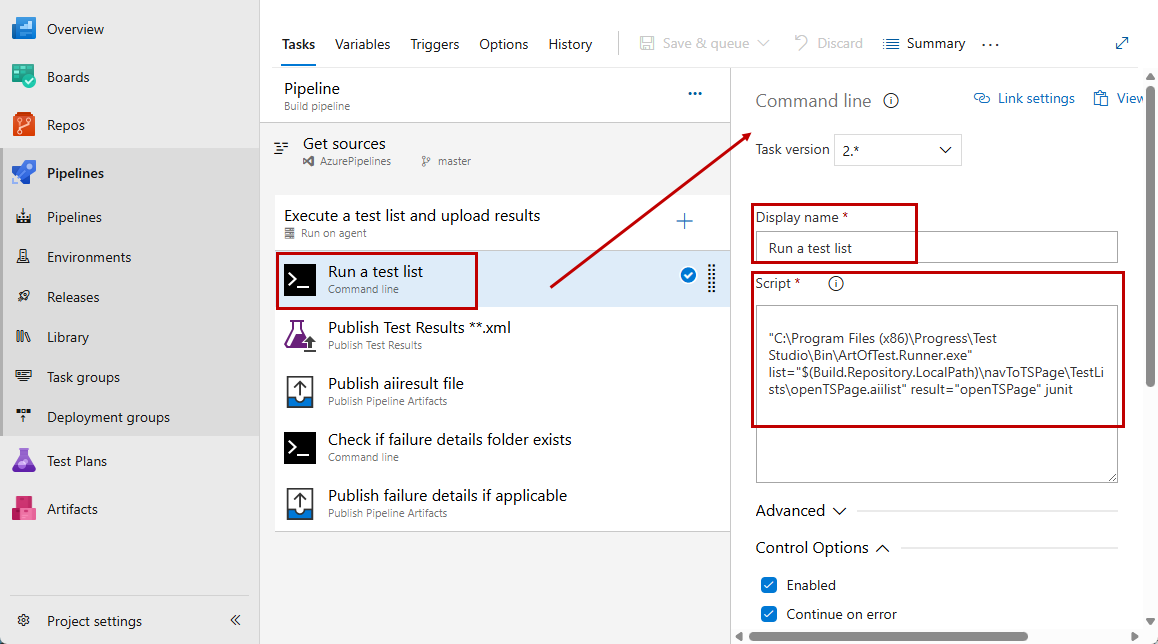1158x644 pixels.
Task: Open the Save & queue dropdown chevron
Action: click(764, 44)
